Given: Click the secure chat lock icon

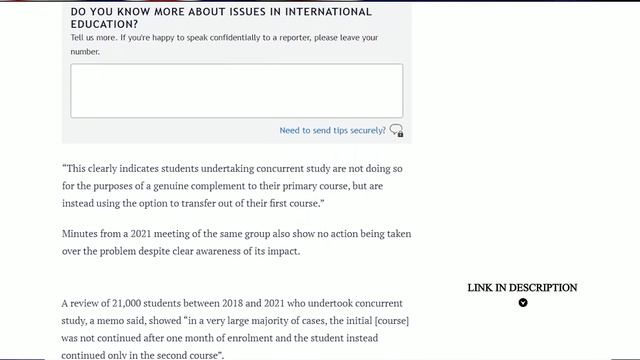Looking at the screenshot, I should pyautogui.click(x=396, y=130).
